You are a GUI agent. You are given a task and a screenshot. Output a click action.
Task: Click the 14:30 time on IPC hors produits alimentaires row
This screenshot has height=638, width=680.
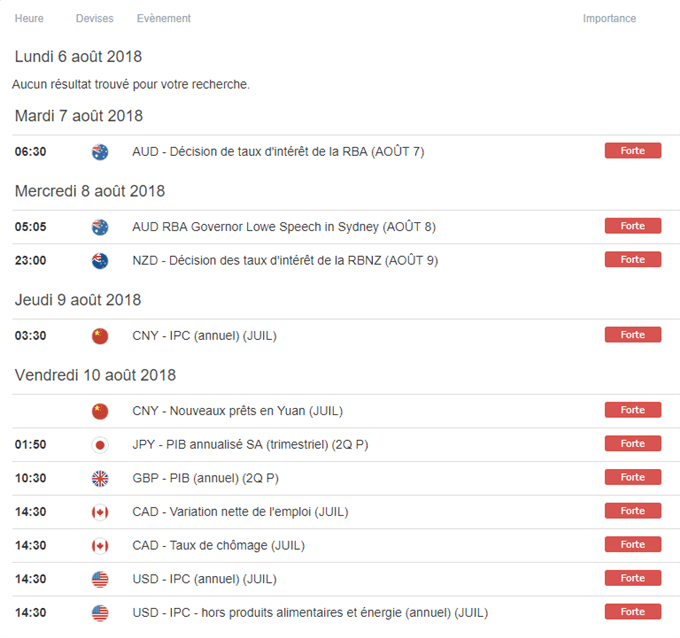click(x=30, y=612)
